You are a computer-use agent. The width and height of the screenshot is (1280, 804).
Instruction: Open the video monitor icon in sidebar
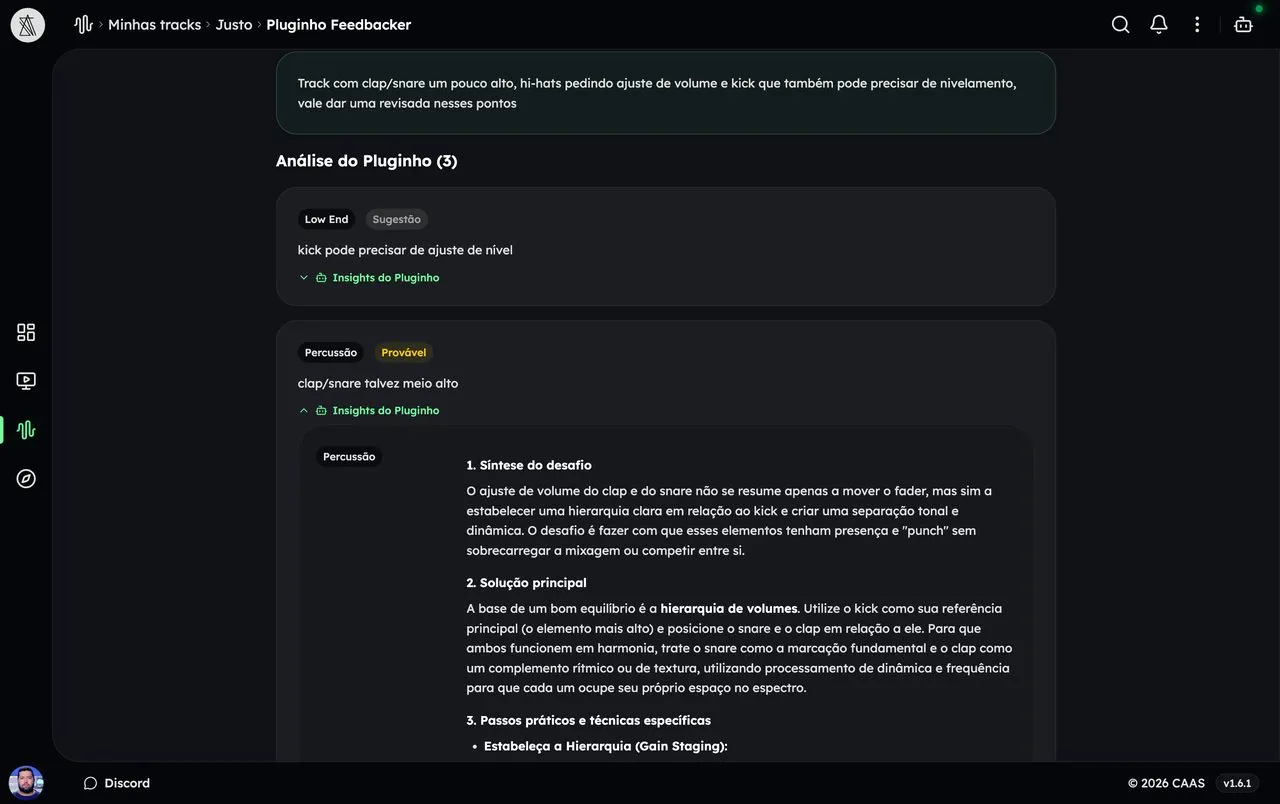(26, 381)
